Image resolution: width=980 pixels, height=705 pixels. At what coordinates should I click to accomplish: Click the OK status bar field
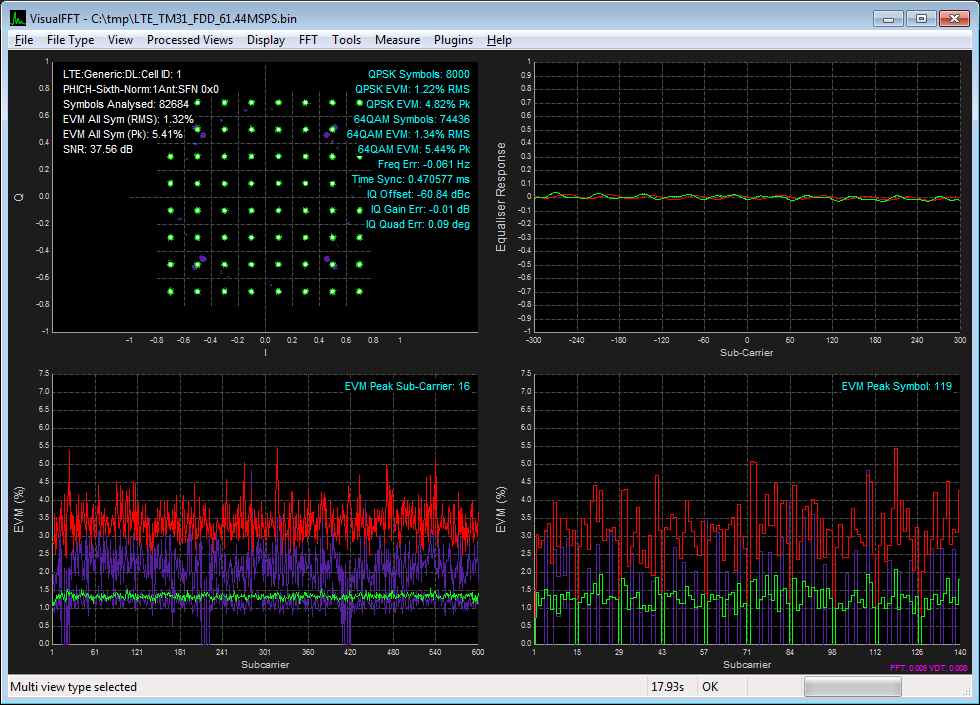[x=710, y=688]
